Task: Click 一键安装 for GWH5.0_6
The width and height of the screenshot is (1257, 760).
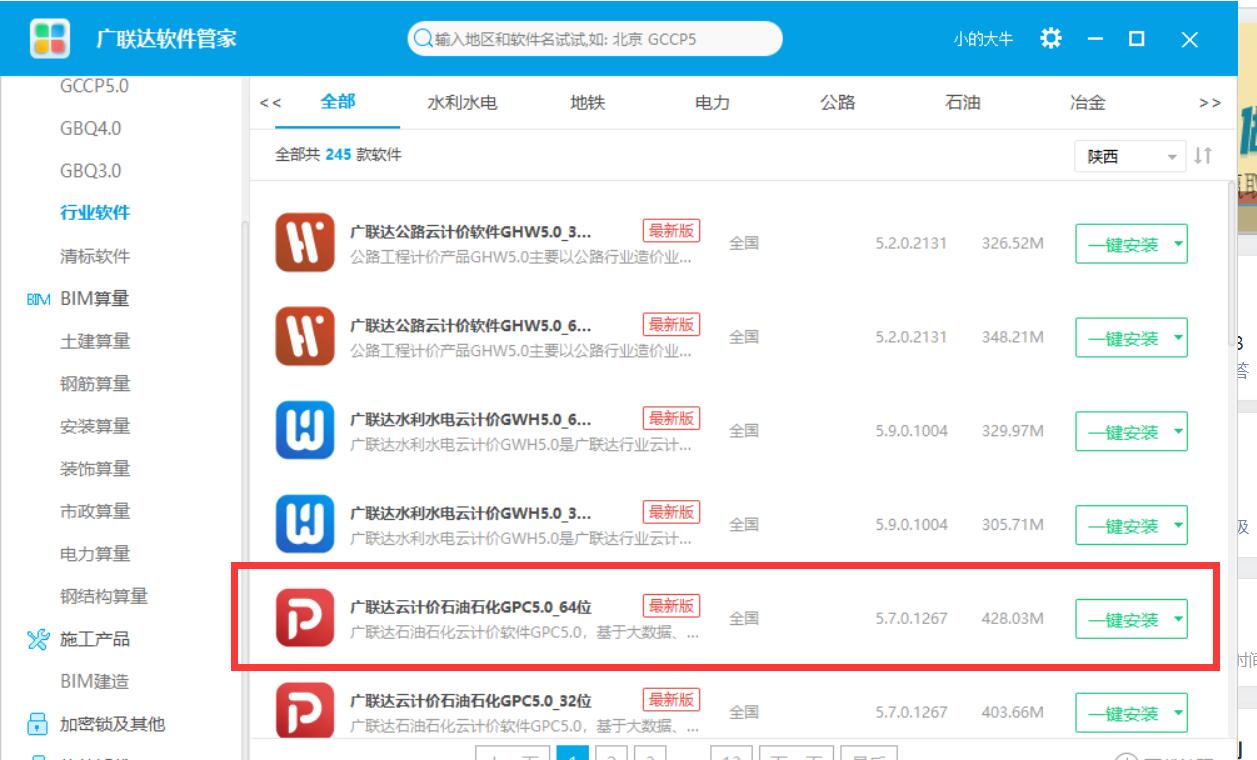Action: tap(1122, 432)
